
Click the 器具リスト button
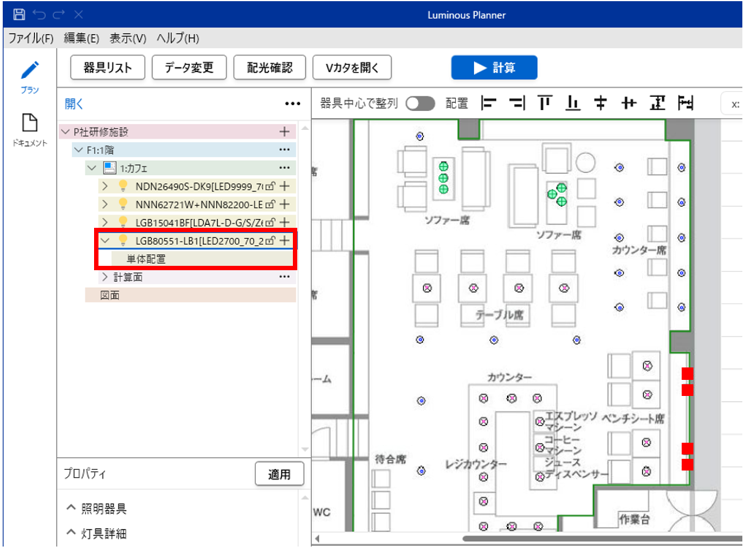point(108,67)
